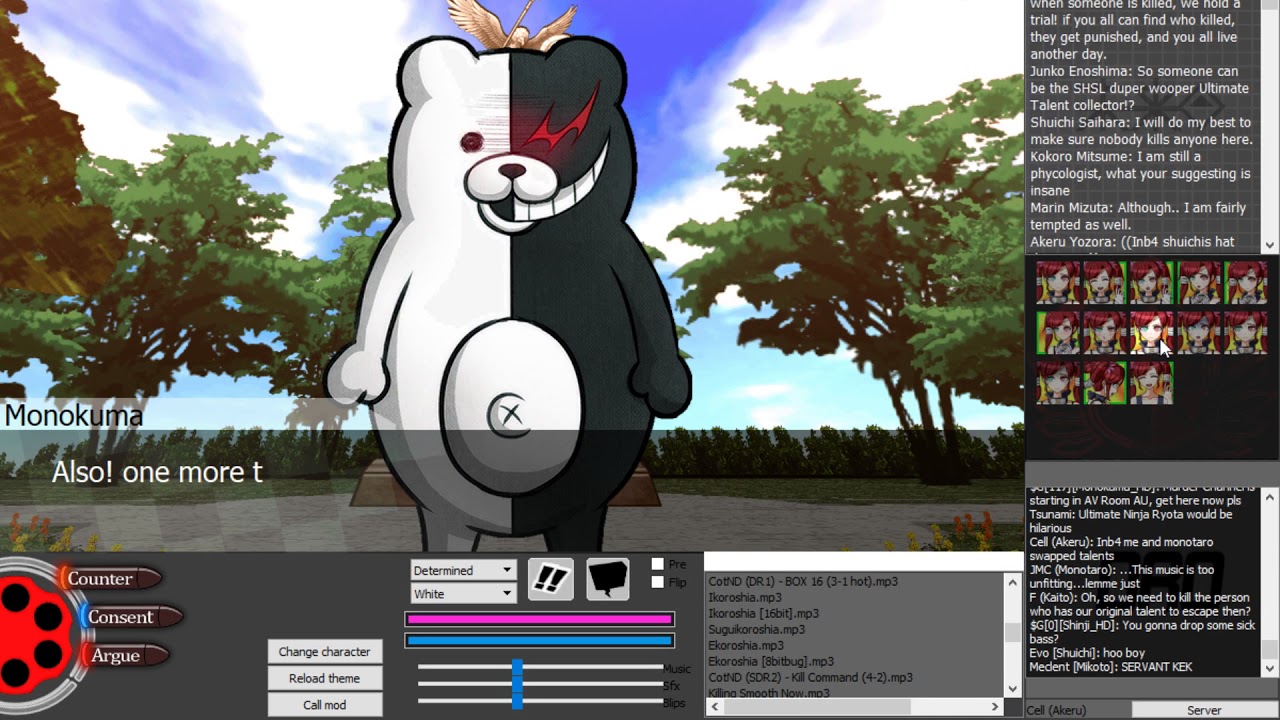The height and width of the screenshot is (720, 1280).
Task: Click the pink health bar
Action: tap(540, 620)
